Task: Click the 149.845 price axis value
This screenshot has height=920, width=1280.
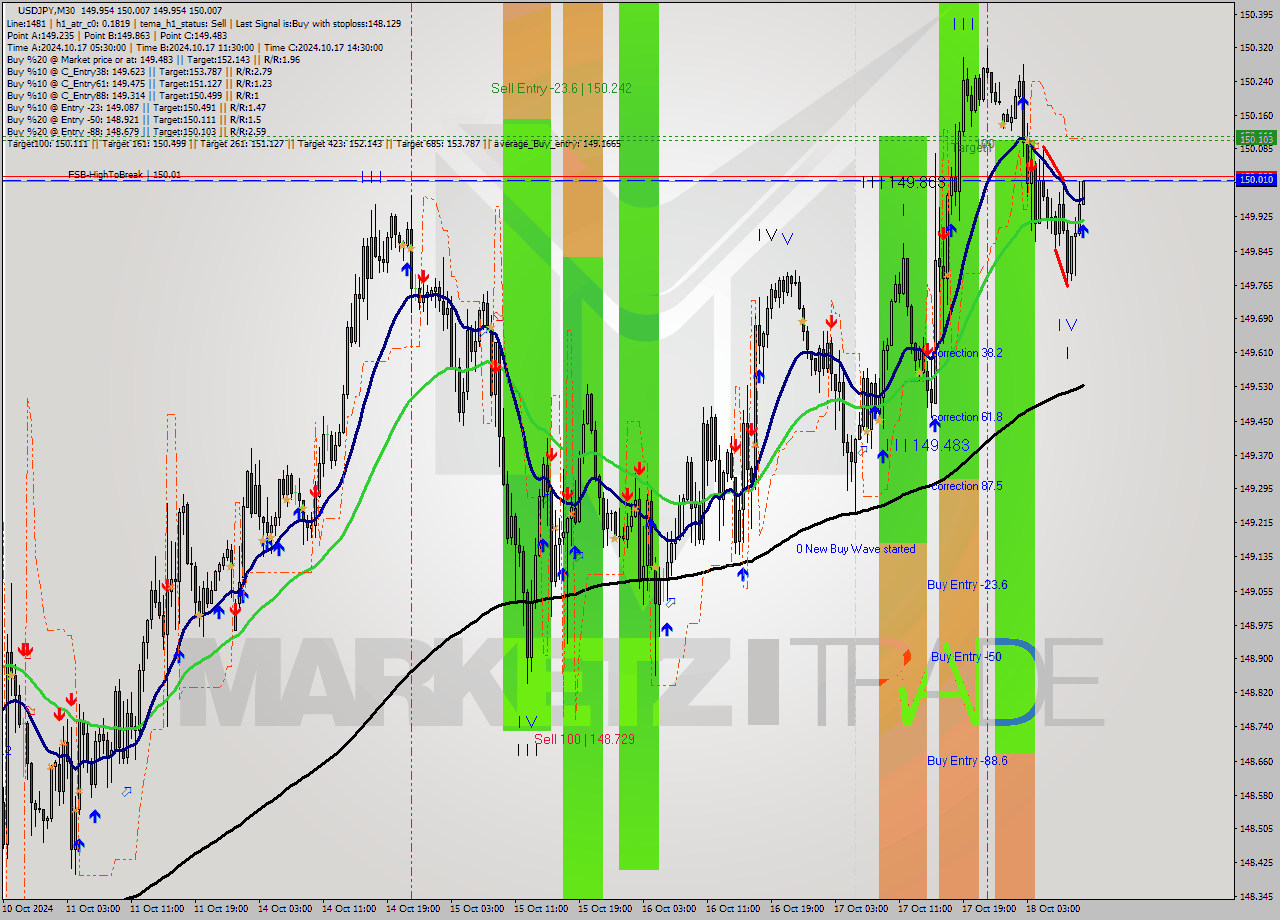Action: [1256, 251]
